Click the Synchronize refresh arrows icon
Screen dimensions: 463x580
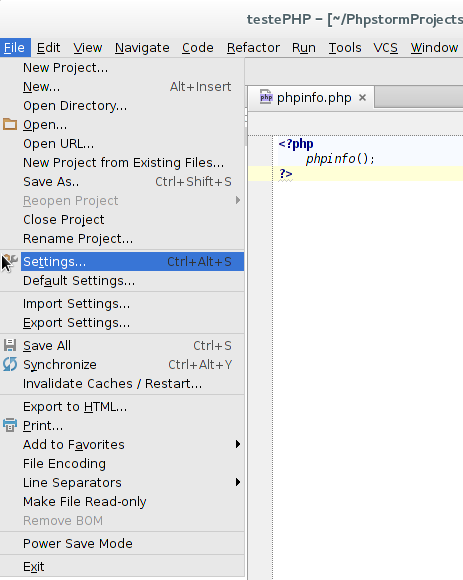click(x=10, y=364)
